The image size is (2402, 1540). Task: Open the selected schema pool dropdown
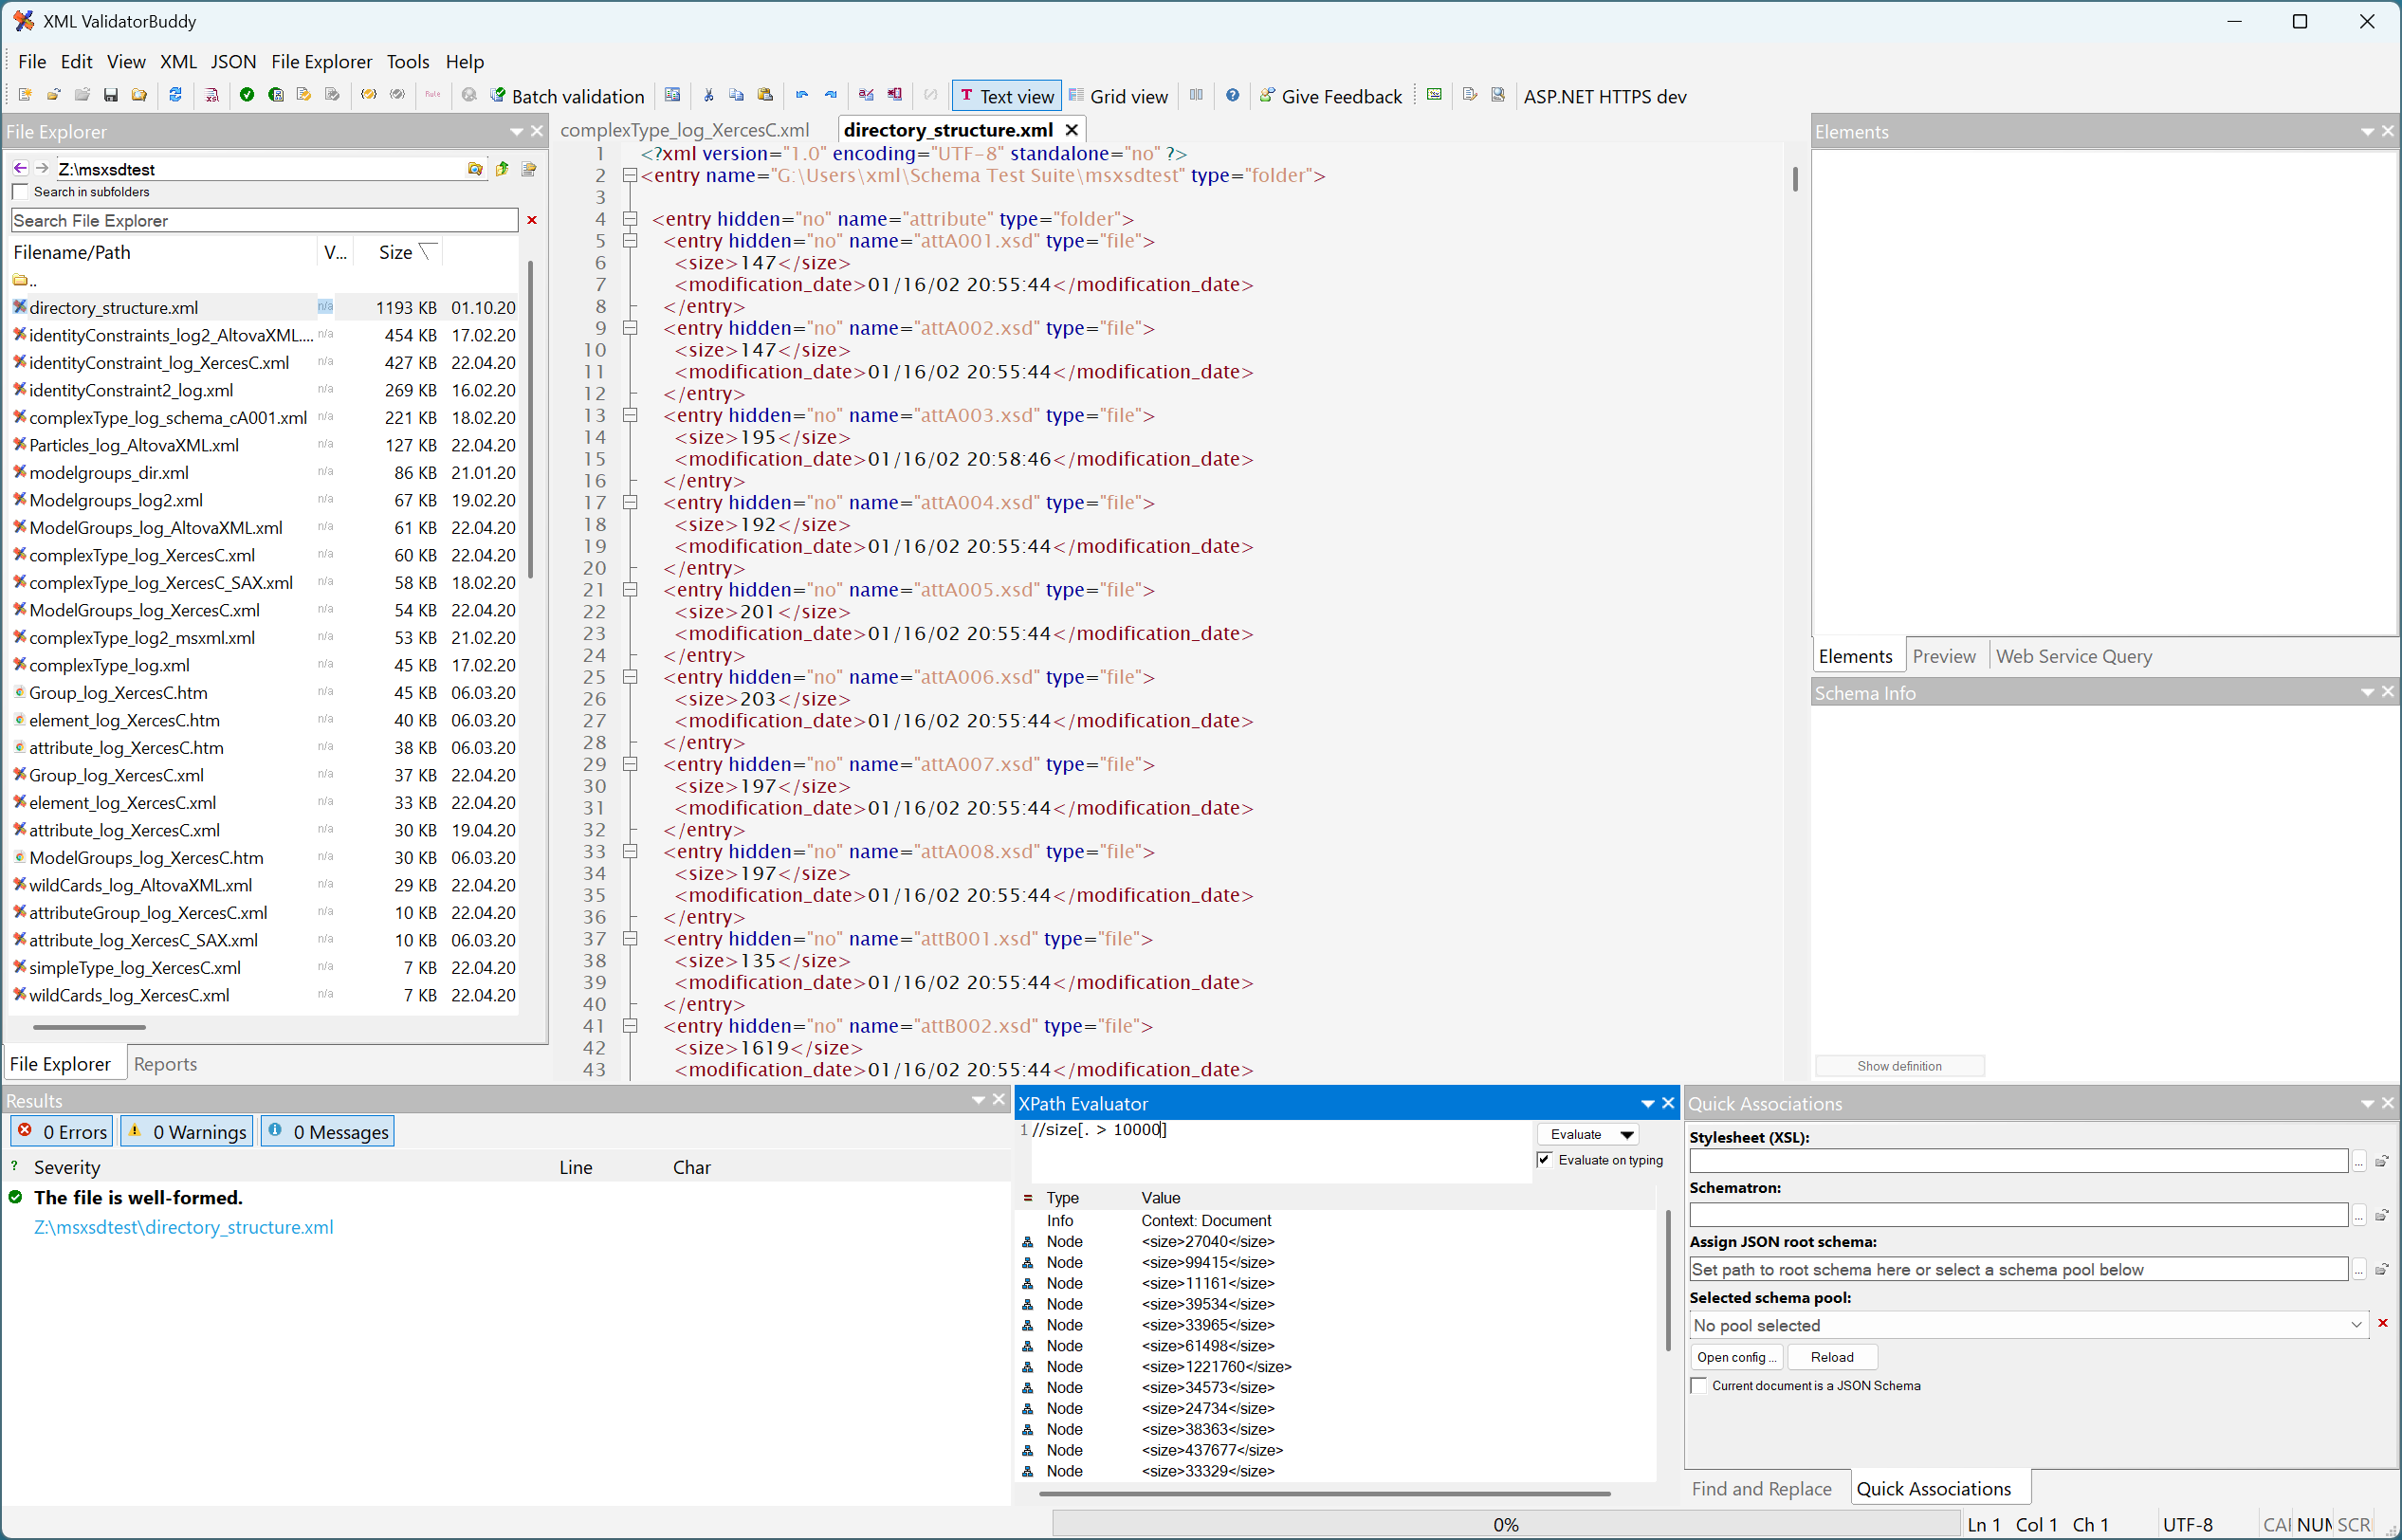tap(2357, 1325)
